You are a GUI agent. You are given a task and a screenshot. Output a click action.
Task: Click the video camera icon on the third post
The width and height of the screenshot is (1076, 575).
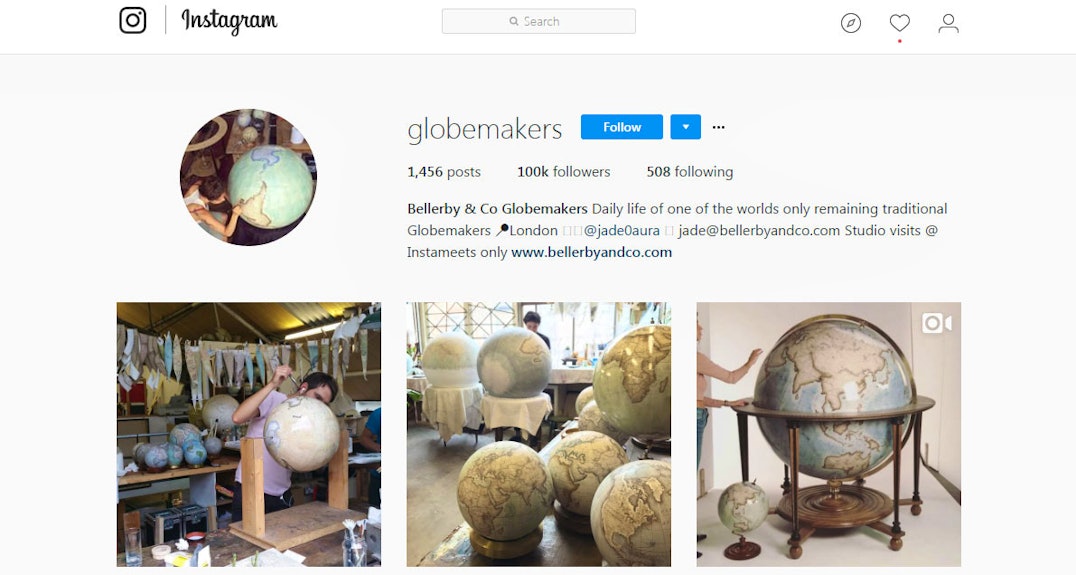(937, 322)
